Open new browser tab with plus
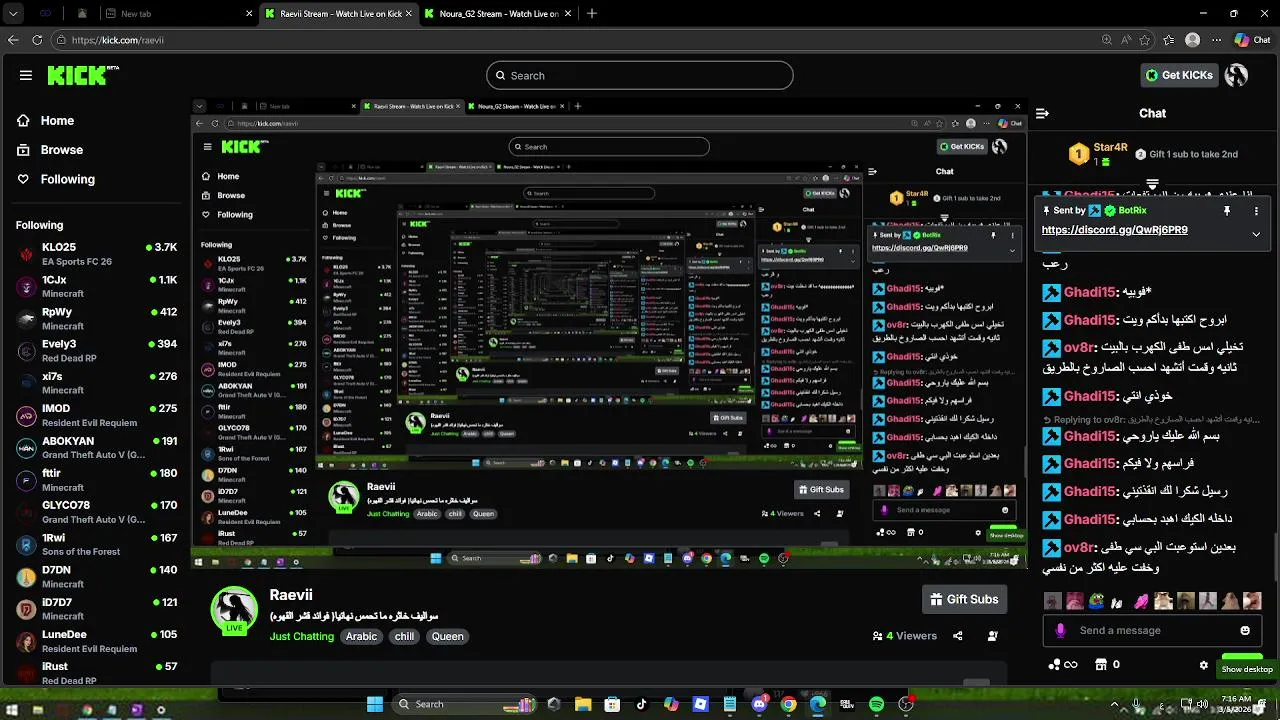This screenshot has height=720, width=1280. 592,14
